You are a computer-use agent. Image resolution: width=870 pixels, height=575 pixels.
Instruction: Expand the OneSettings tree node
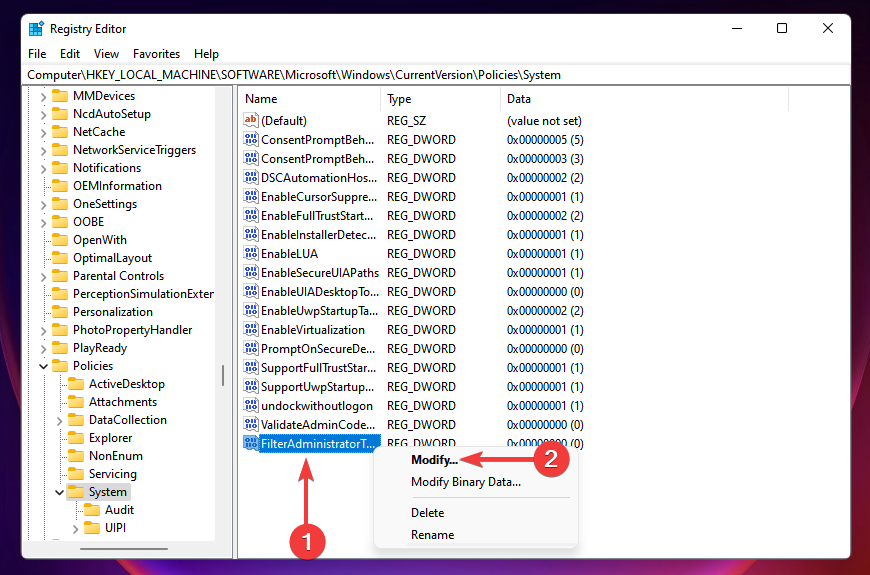tap(43, 204)
